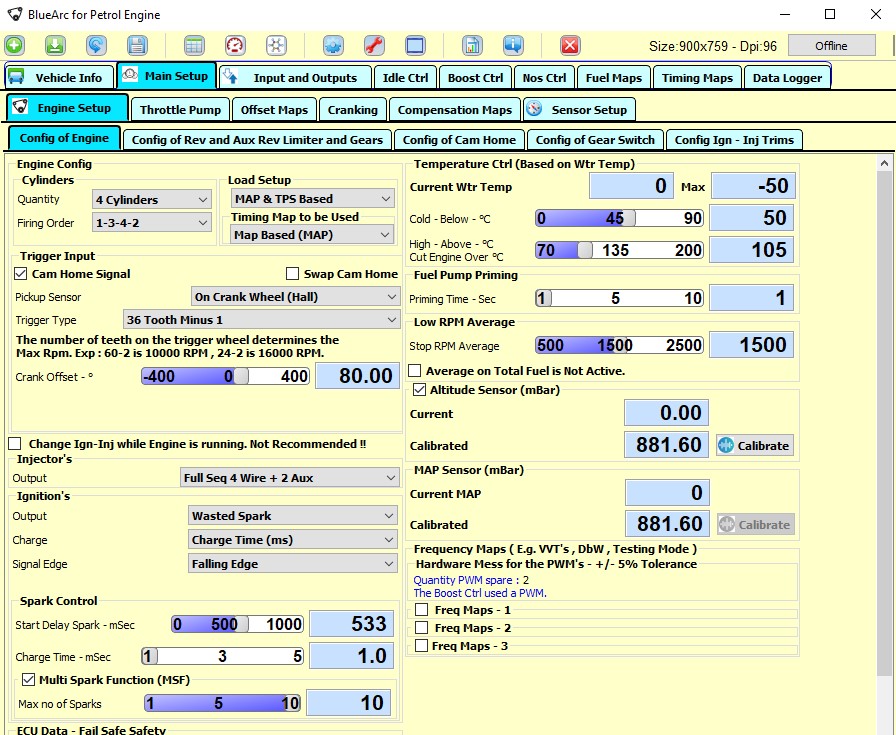Click the Offline status button
This screenshot has width=896, height=735.
coord(830,46)
